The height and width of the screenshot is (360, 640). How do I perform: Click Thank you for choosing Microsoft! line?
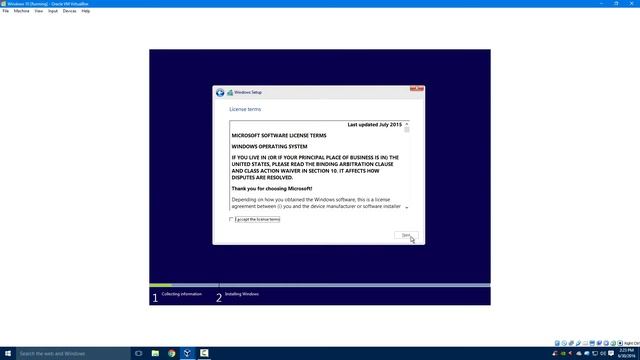pyautogui.click(x=272, y=189)
